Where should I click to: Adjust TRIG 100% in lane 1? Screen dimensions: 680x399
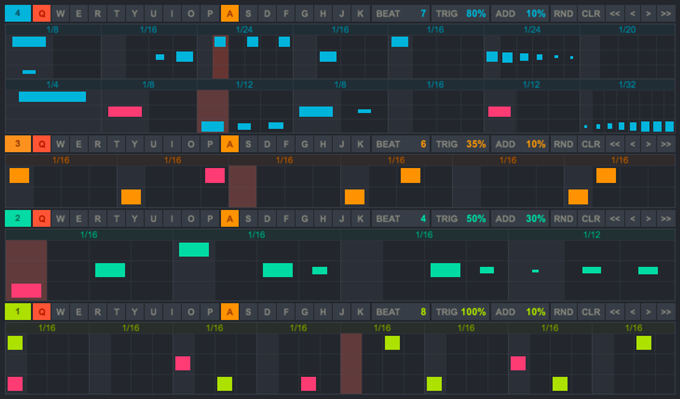461,312
